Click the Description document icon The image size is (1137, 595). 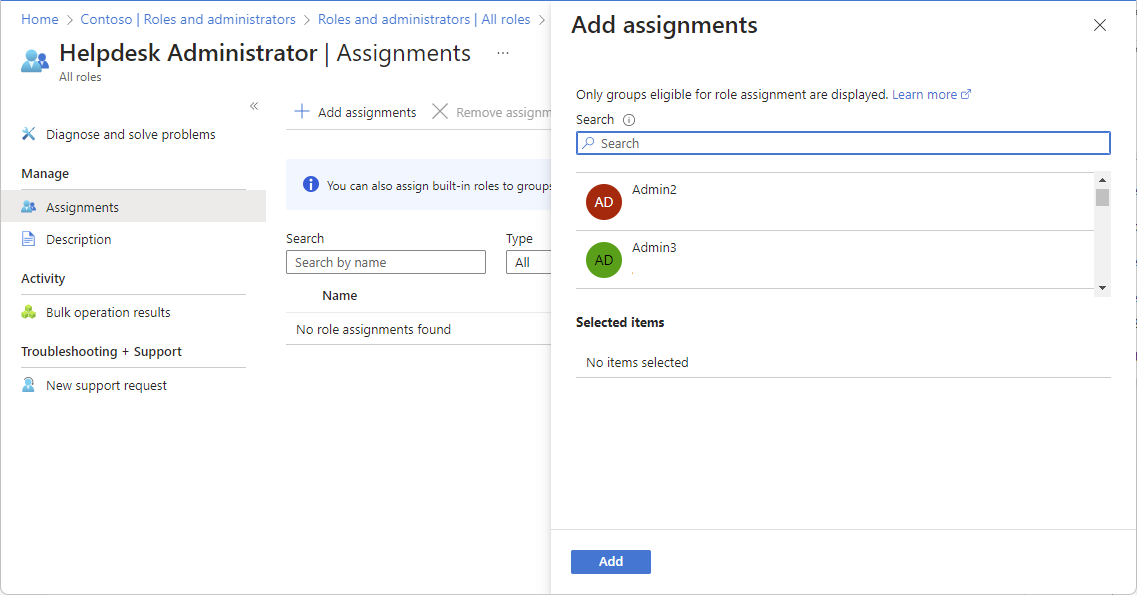[28, 239]
